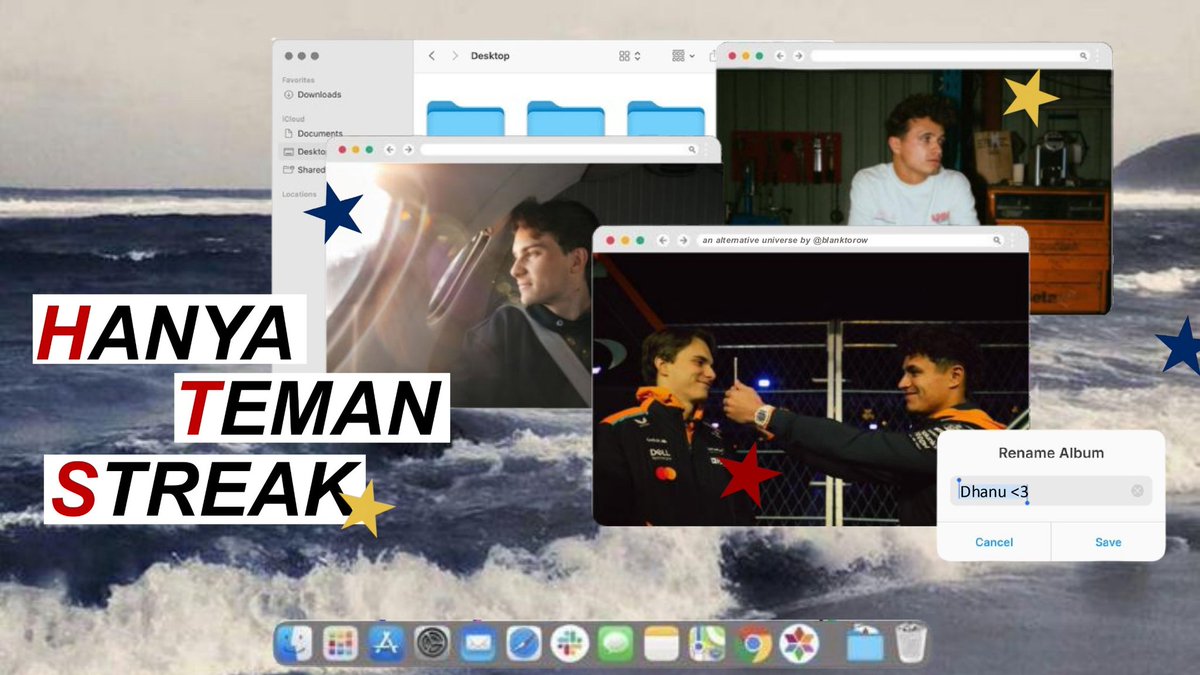This screenshot has height=675, width=1200.
Task: Click the empty address bar in garage photo window
Action: [950, 56]
